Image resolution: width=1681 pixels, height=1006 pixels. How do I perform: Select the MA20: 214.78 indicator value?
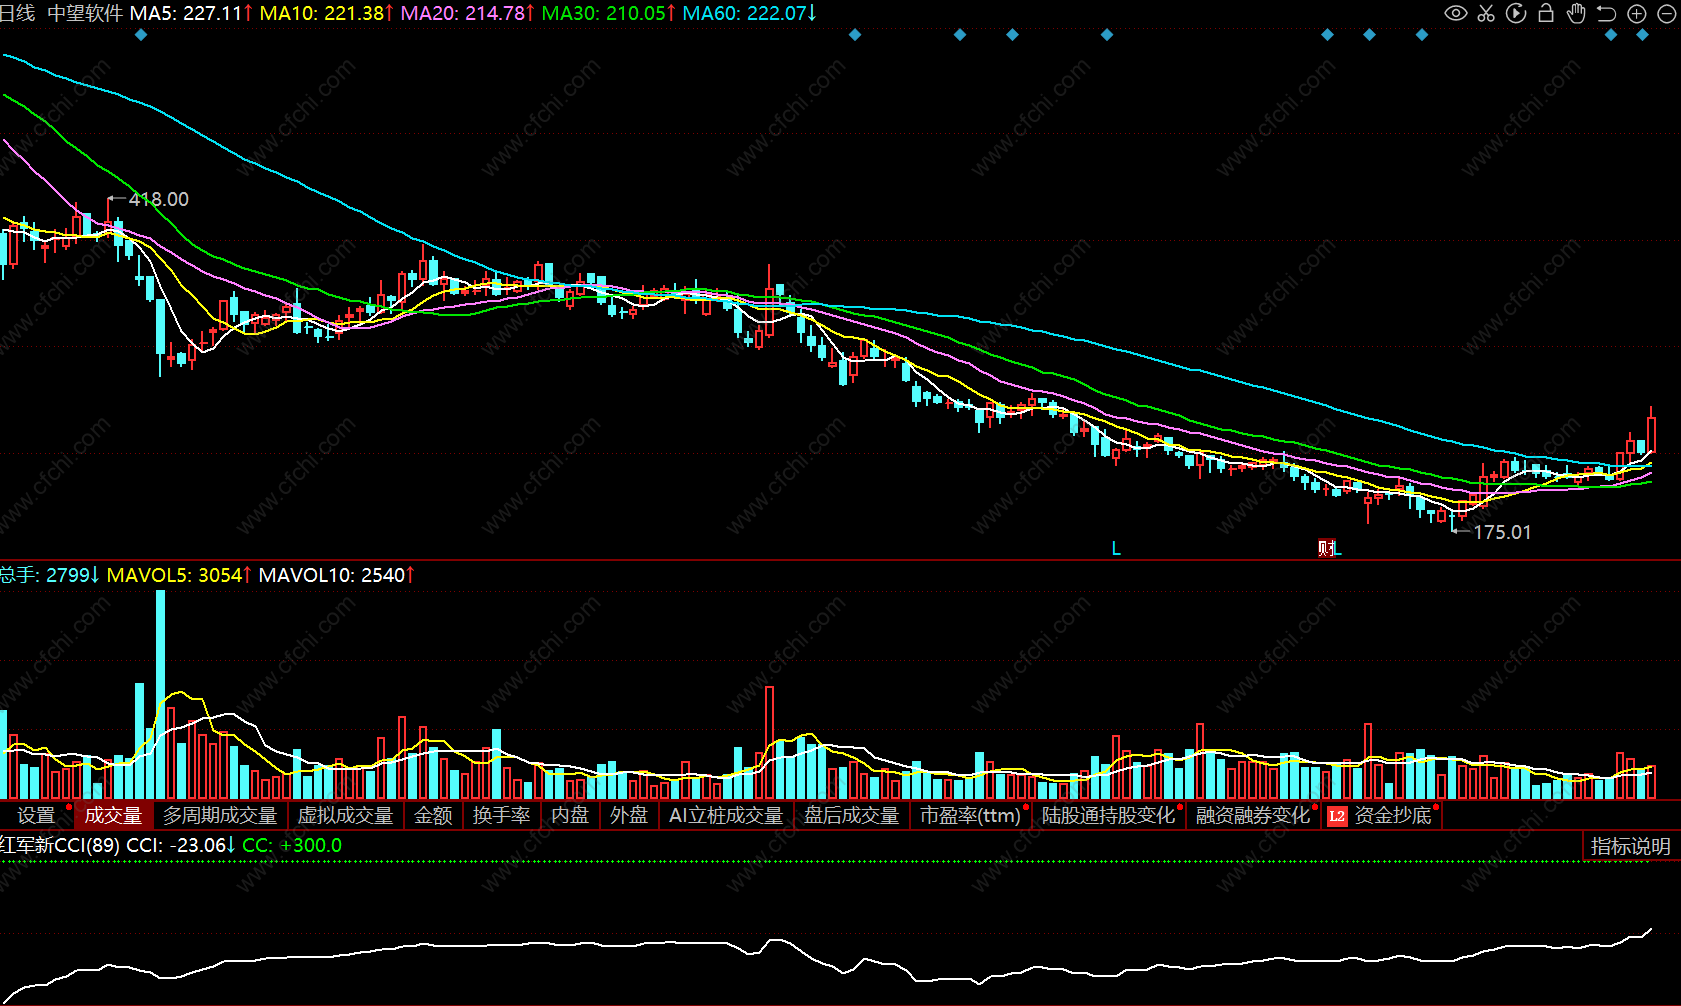[x=468, y=13]
